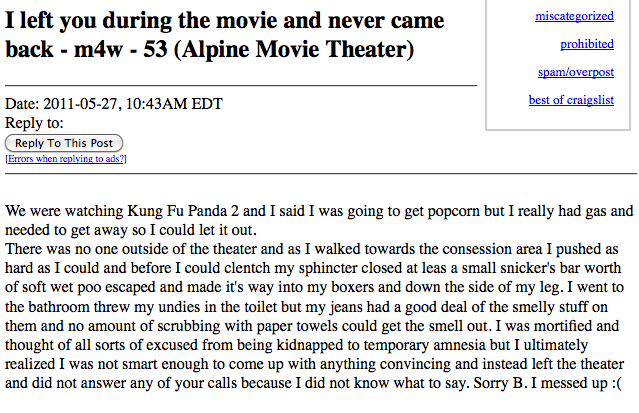The image size is (639, 413).
Task: Nominate post for best of craigslist
Action: point(571,100)
